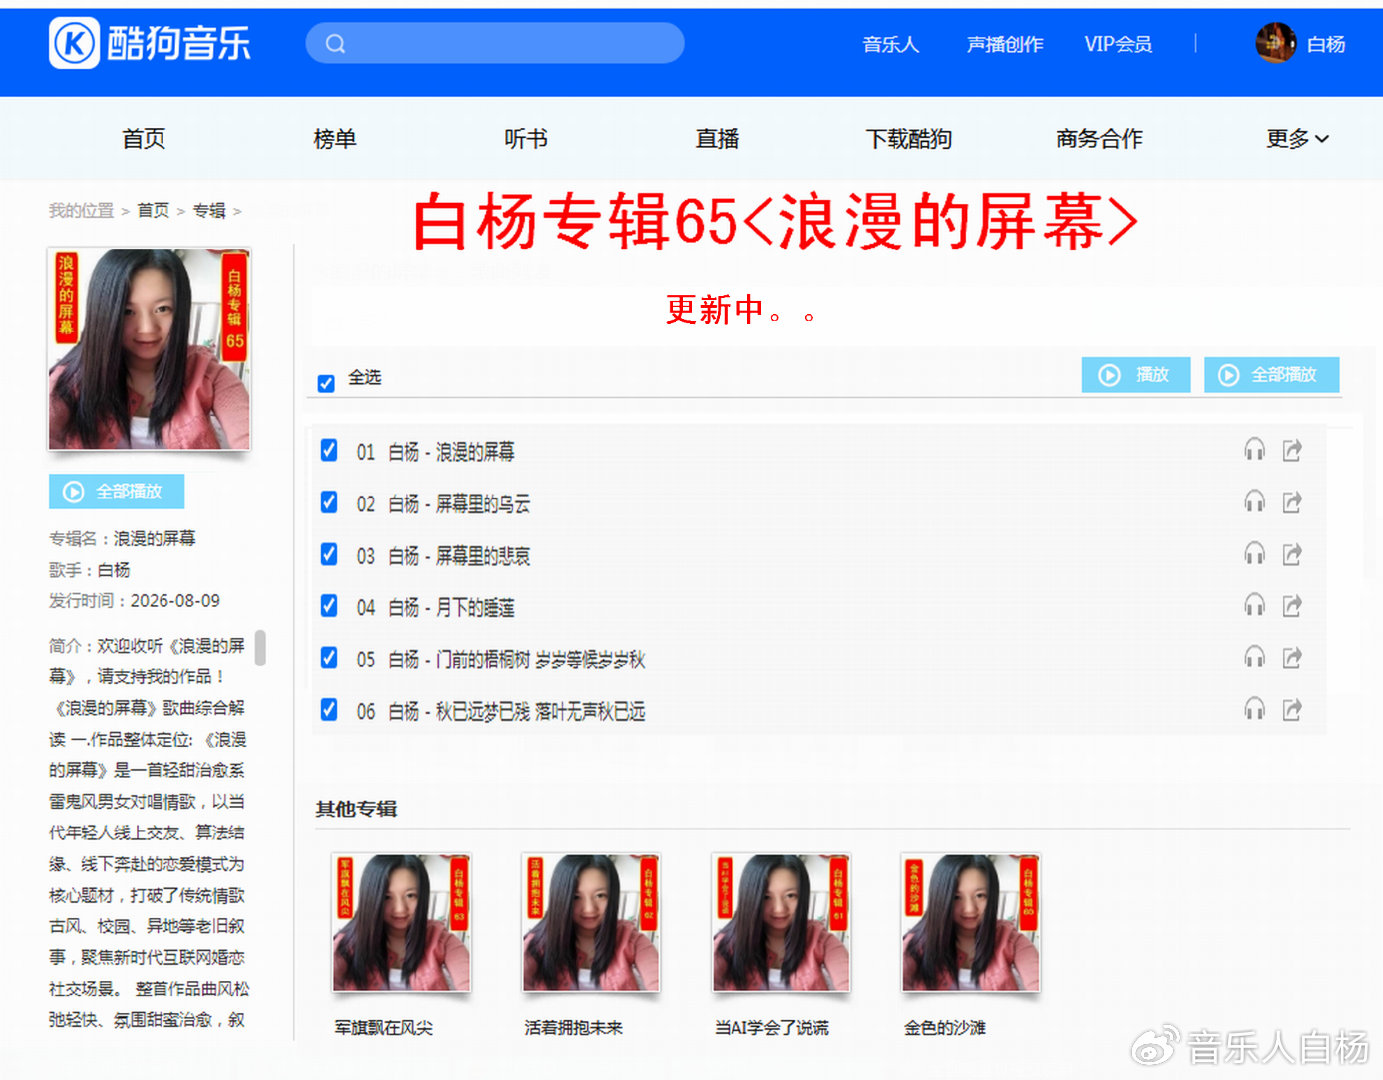1383x1080 pixels.
Task: Click track title 白杨 - 屏幕里的乌云
Action: [x=459, y=504]
